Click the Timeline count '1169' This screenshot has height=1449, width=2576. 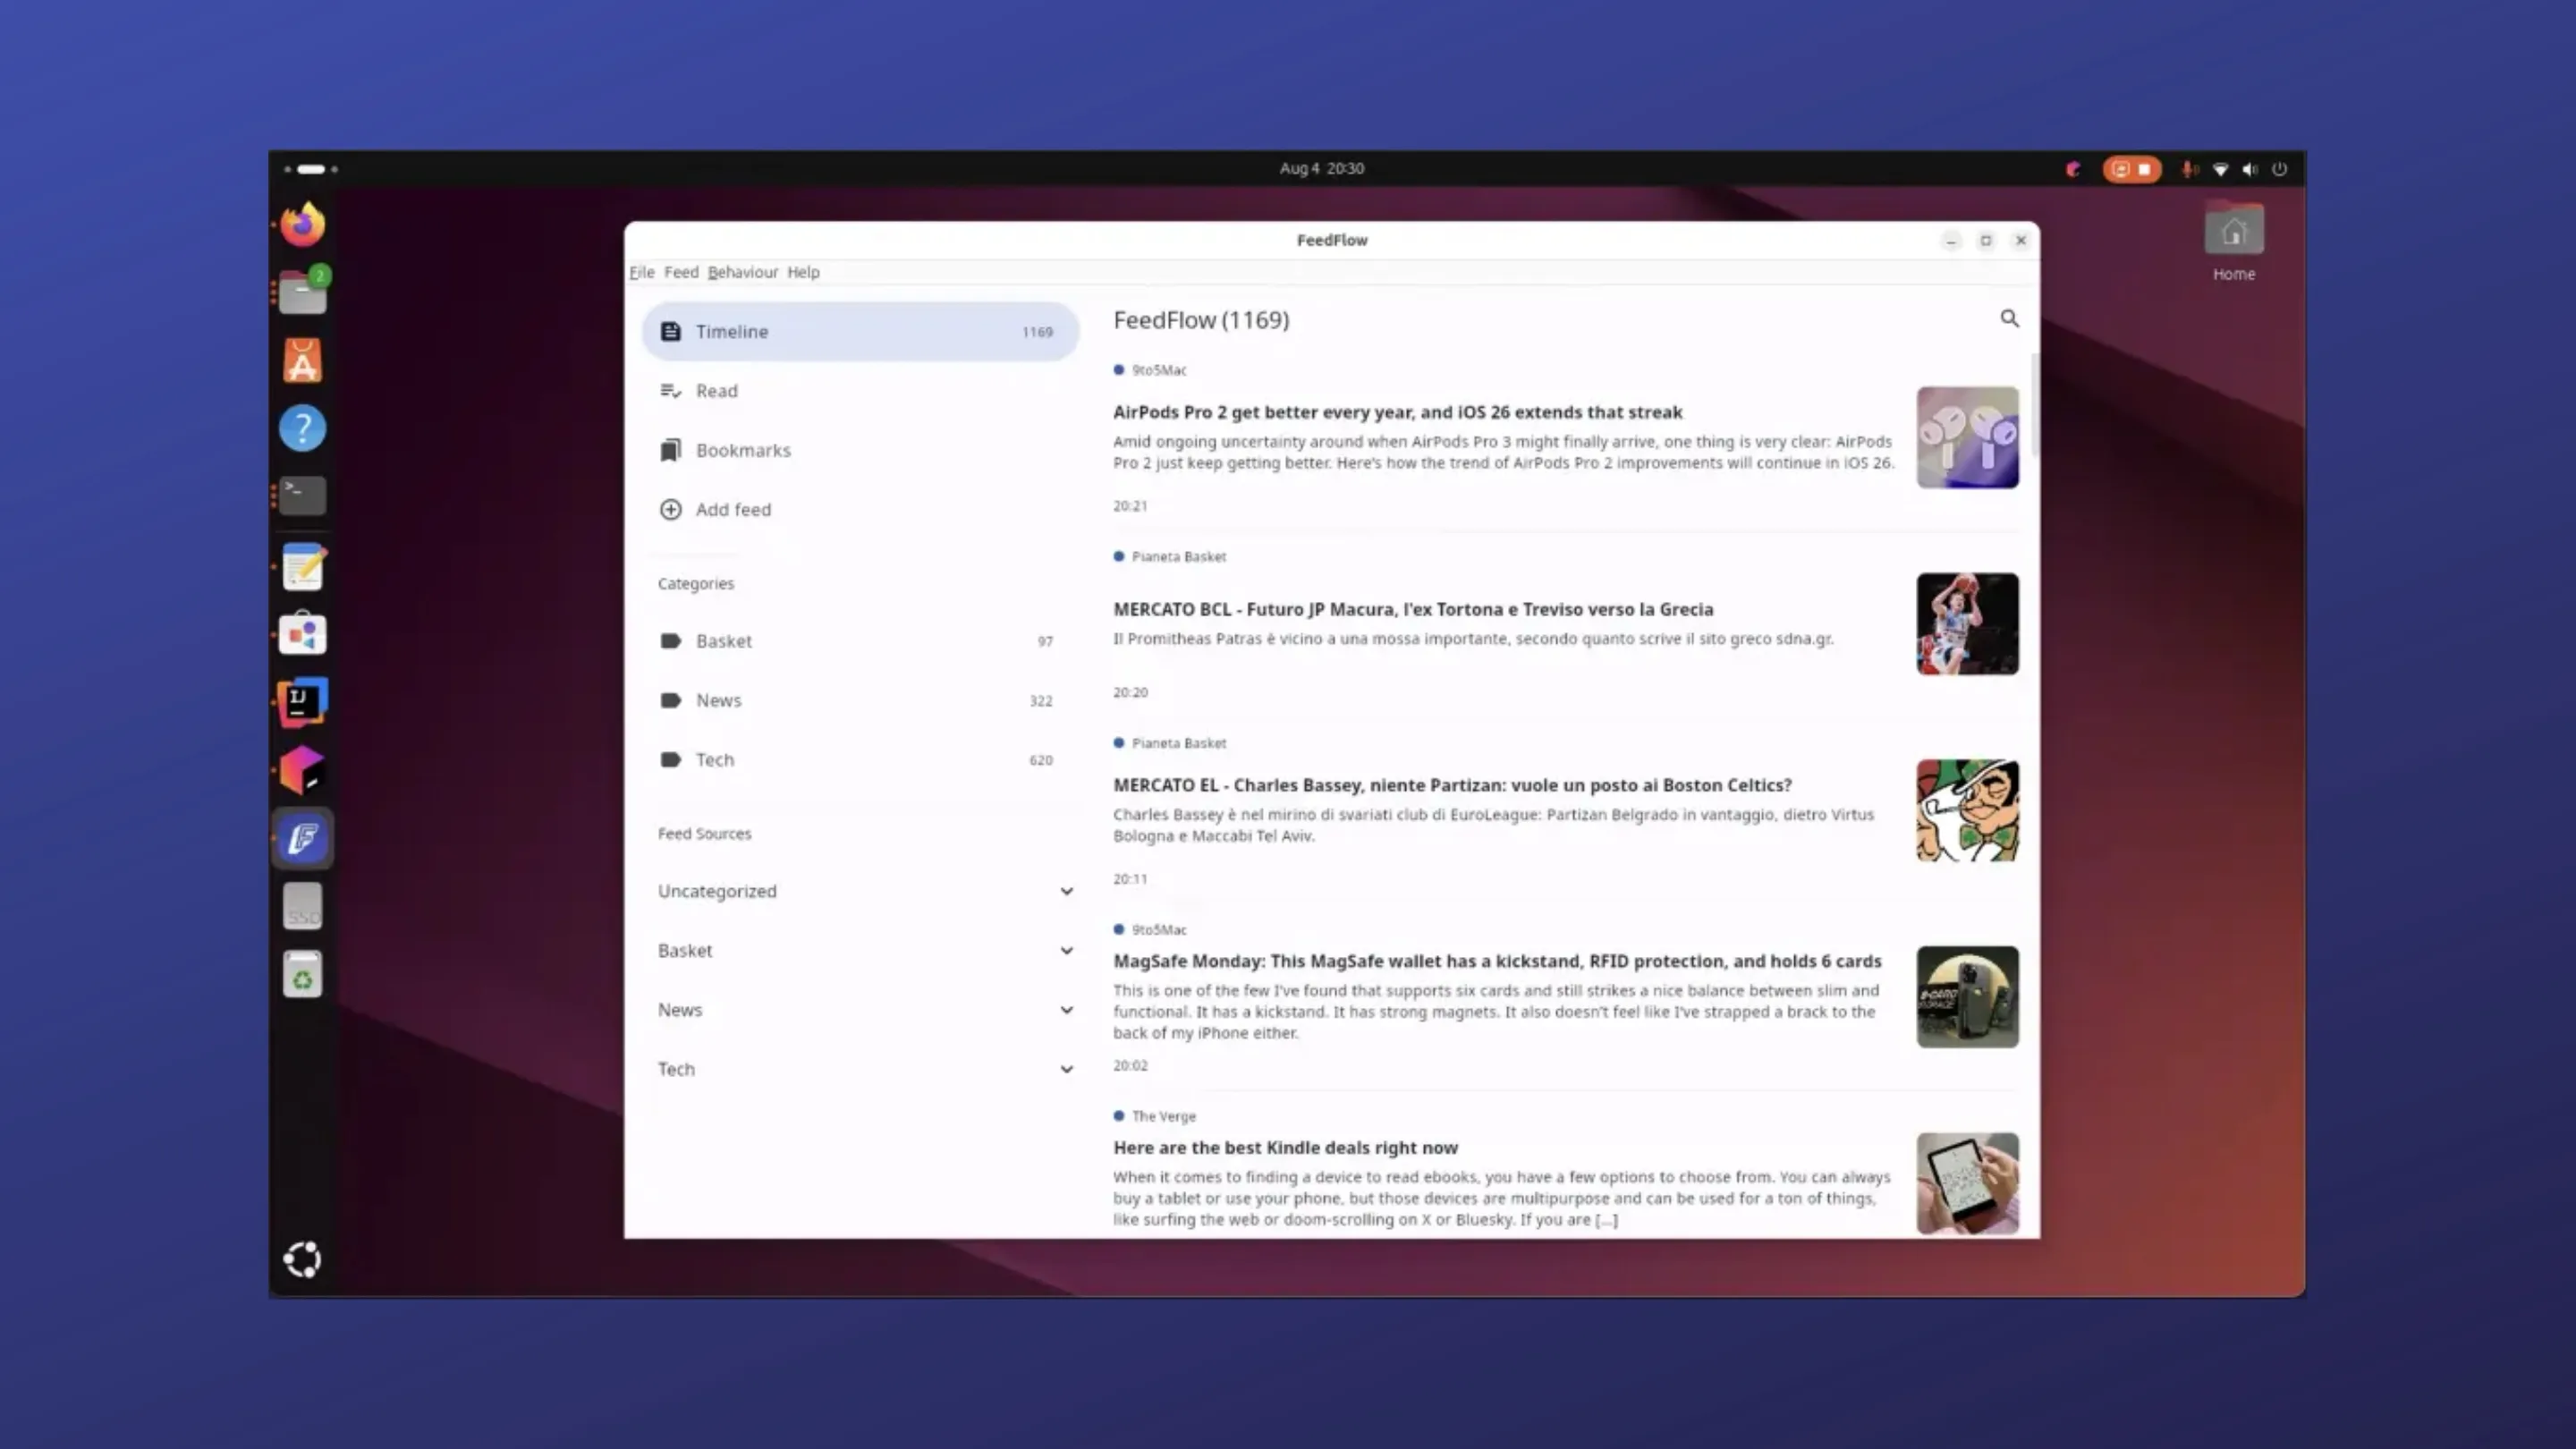1037,332
